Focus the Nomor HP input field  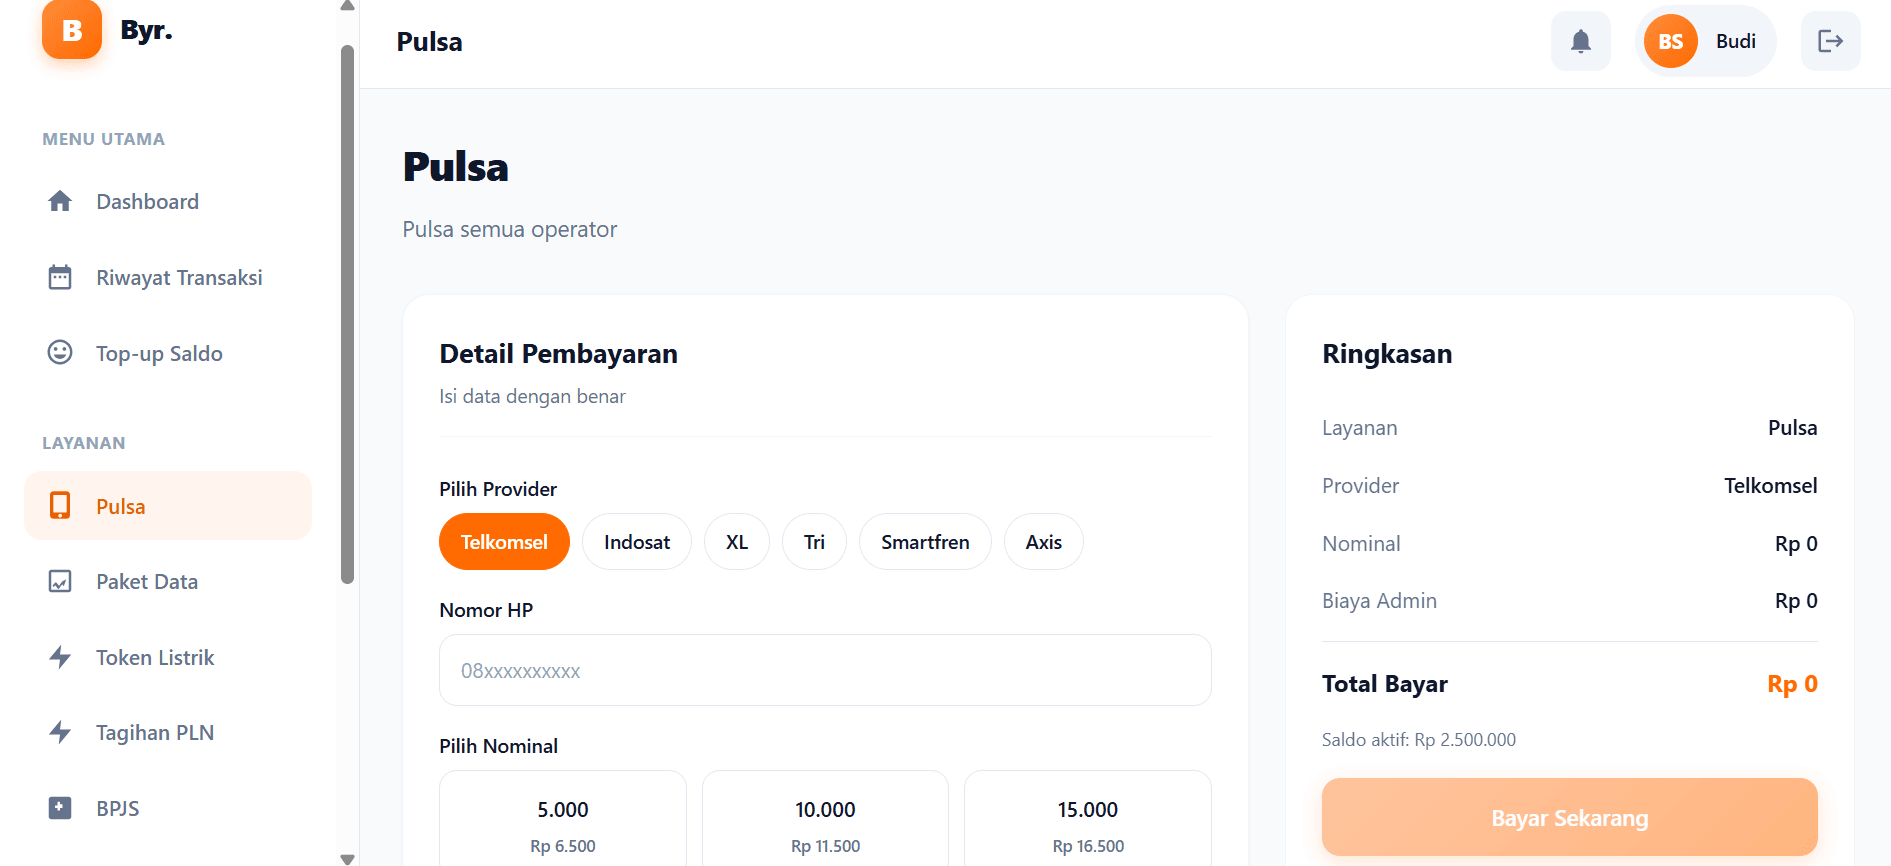(x=825, y=670)
